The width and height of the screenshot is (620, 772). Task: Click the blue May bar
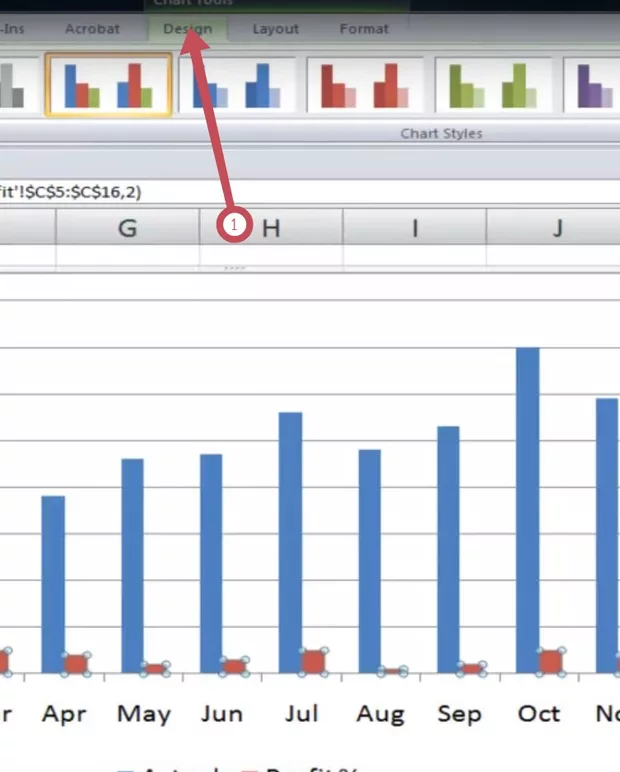[x=132, y=566]
